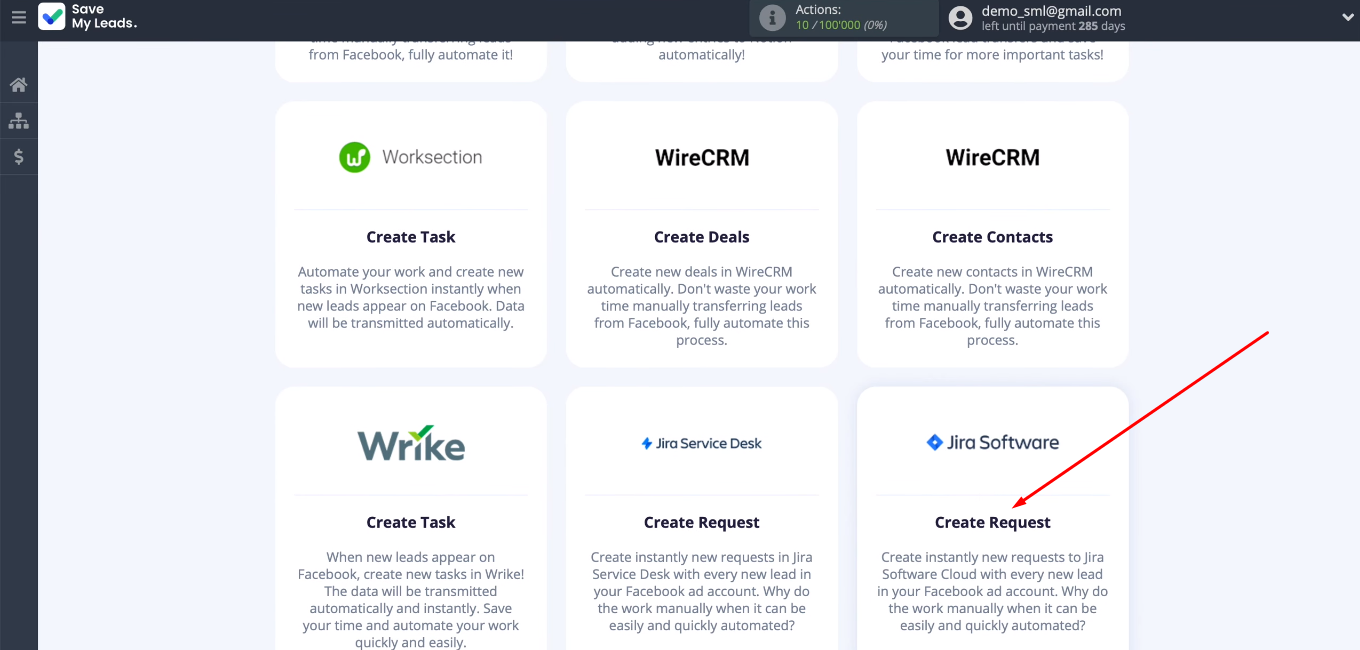Open the dollar billing icon in sidebar

coord(18,157)
